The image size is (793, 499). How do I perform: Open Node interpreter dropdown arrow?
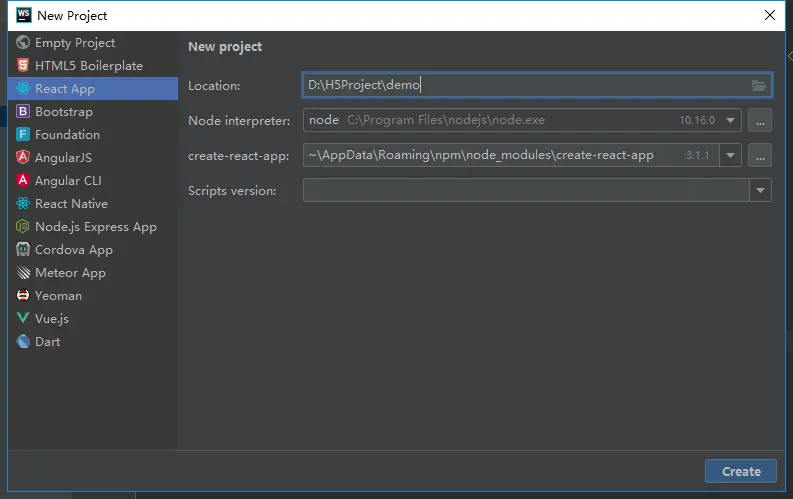[x=730, y=120]
